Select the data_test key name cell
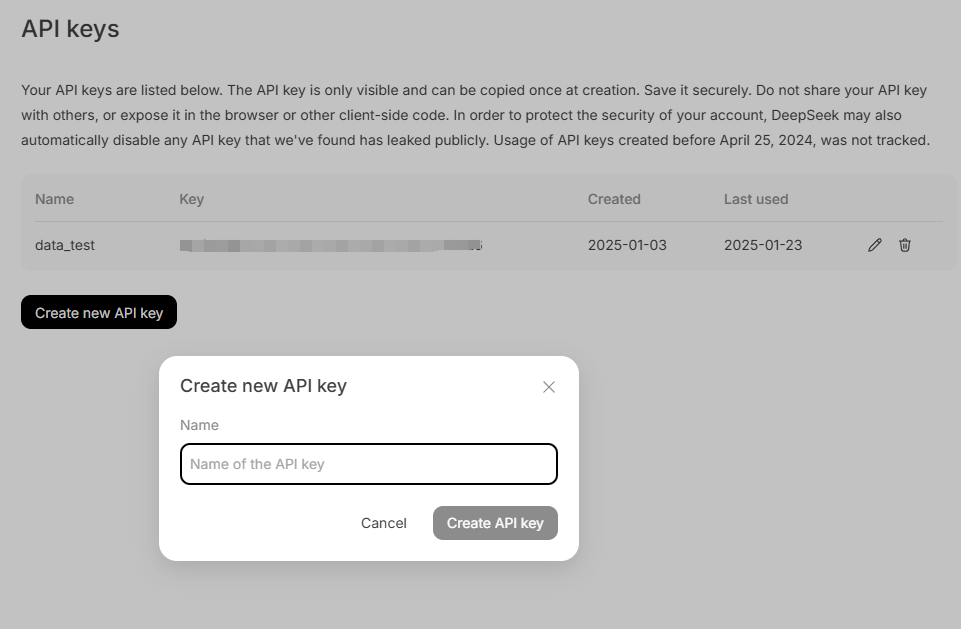 coord(65,245)
